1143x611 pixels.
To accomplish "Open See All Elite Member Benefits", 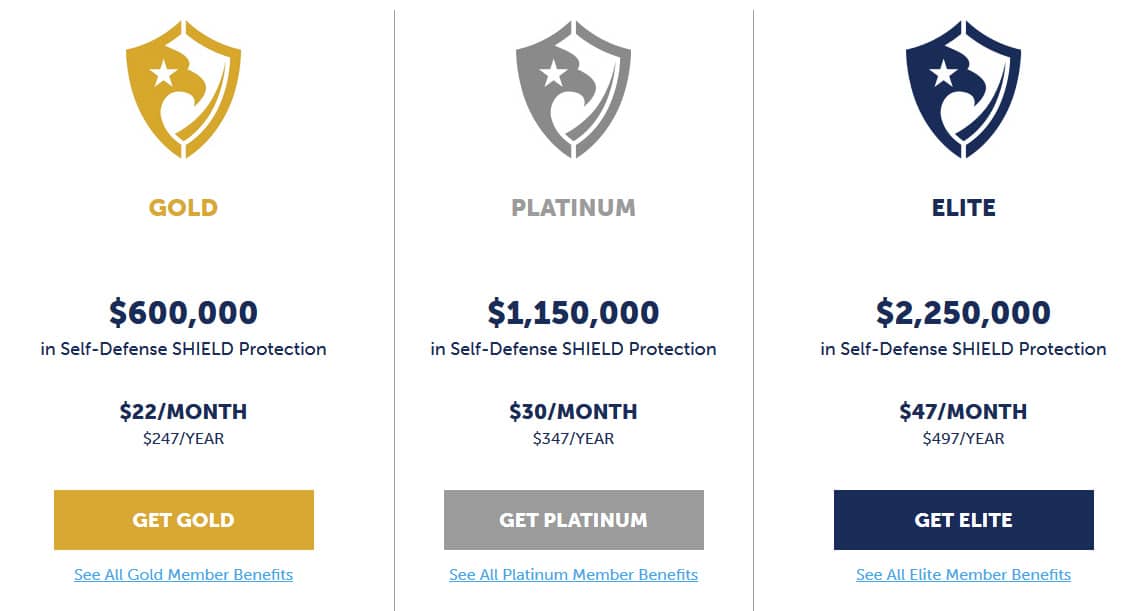I will (x=963, y=575).
